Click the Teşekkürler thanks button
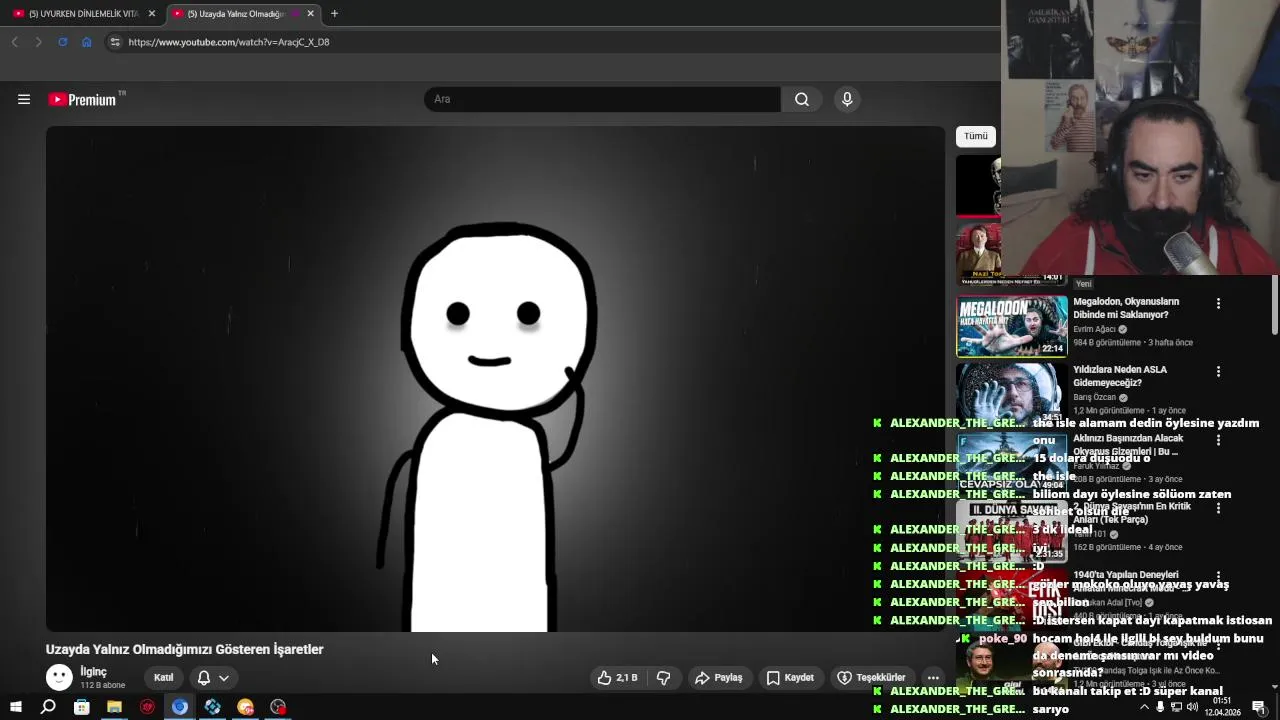Screen dimensions: 1280x720 871,678
